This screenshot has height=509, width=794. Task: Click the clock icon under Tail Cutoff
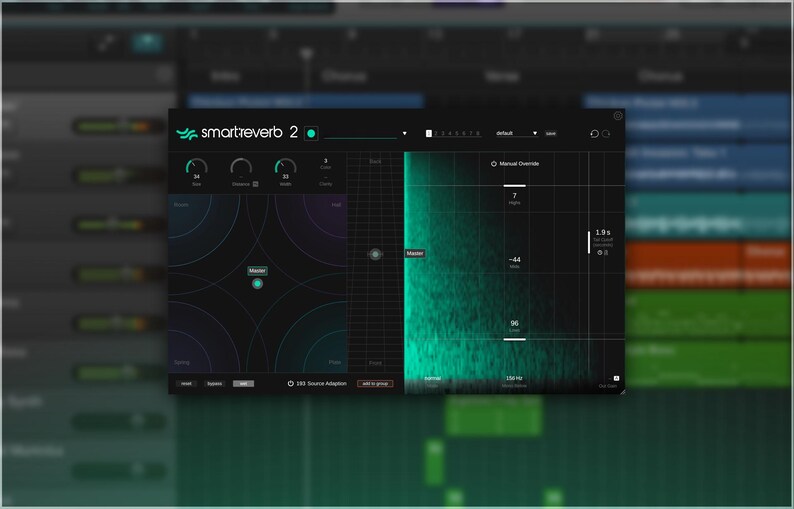[x=600, y=252]
